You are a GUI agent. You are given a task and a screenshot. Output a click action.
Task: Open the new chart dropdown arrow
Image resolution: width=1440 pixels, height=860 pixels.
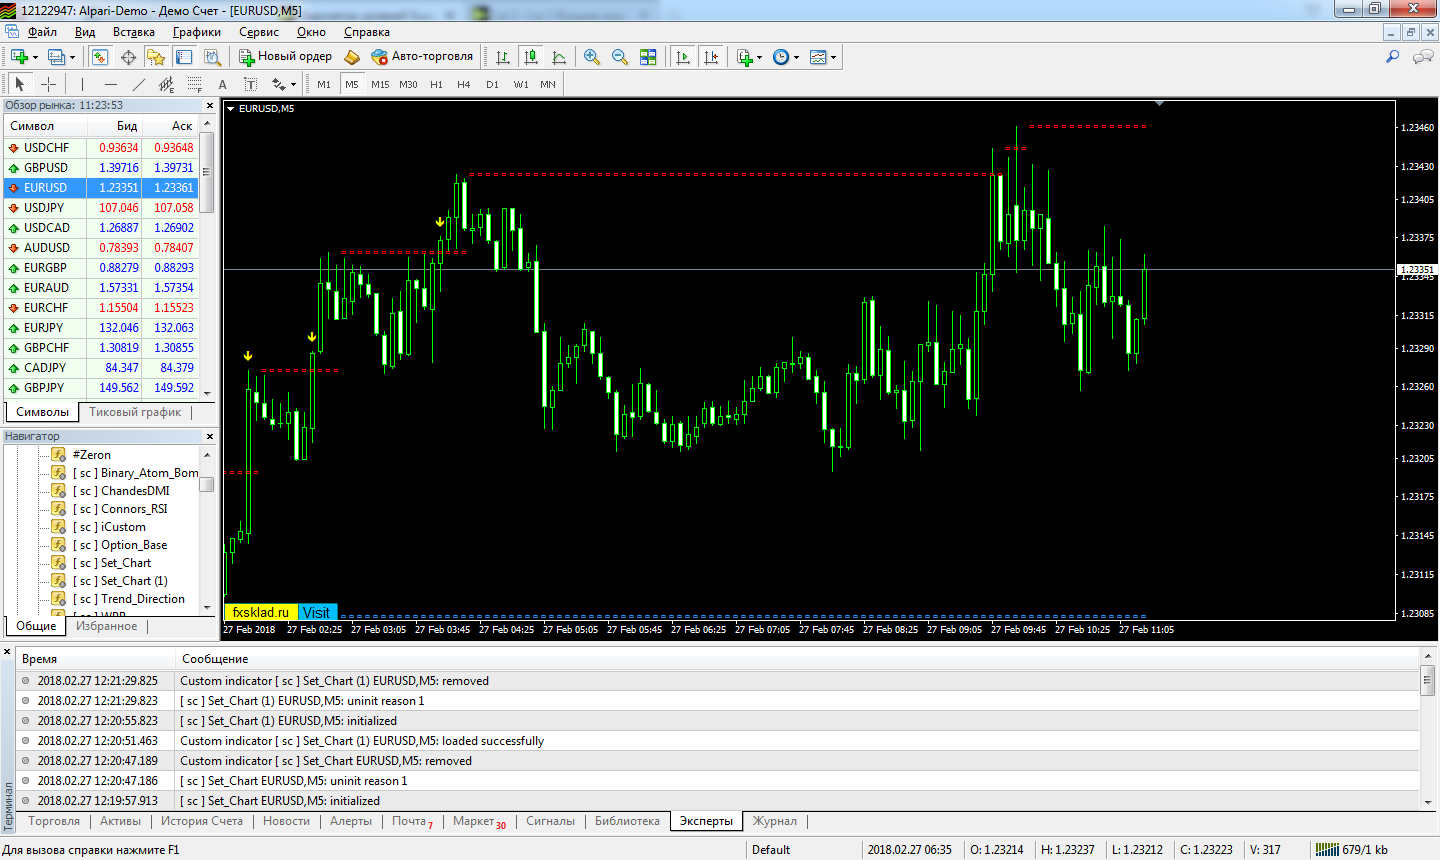pos(35,57)
